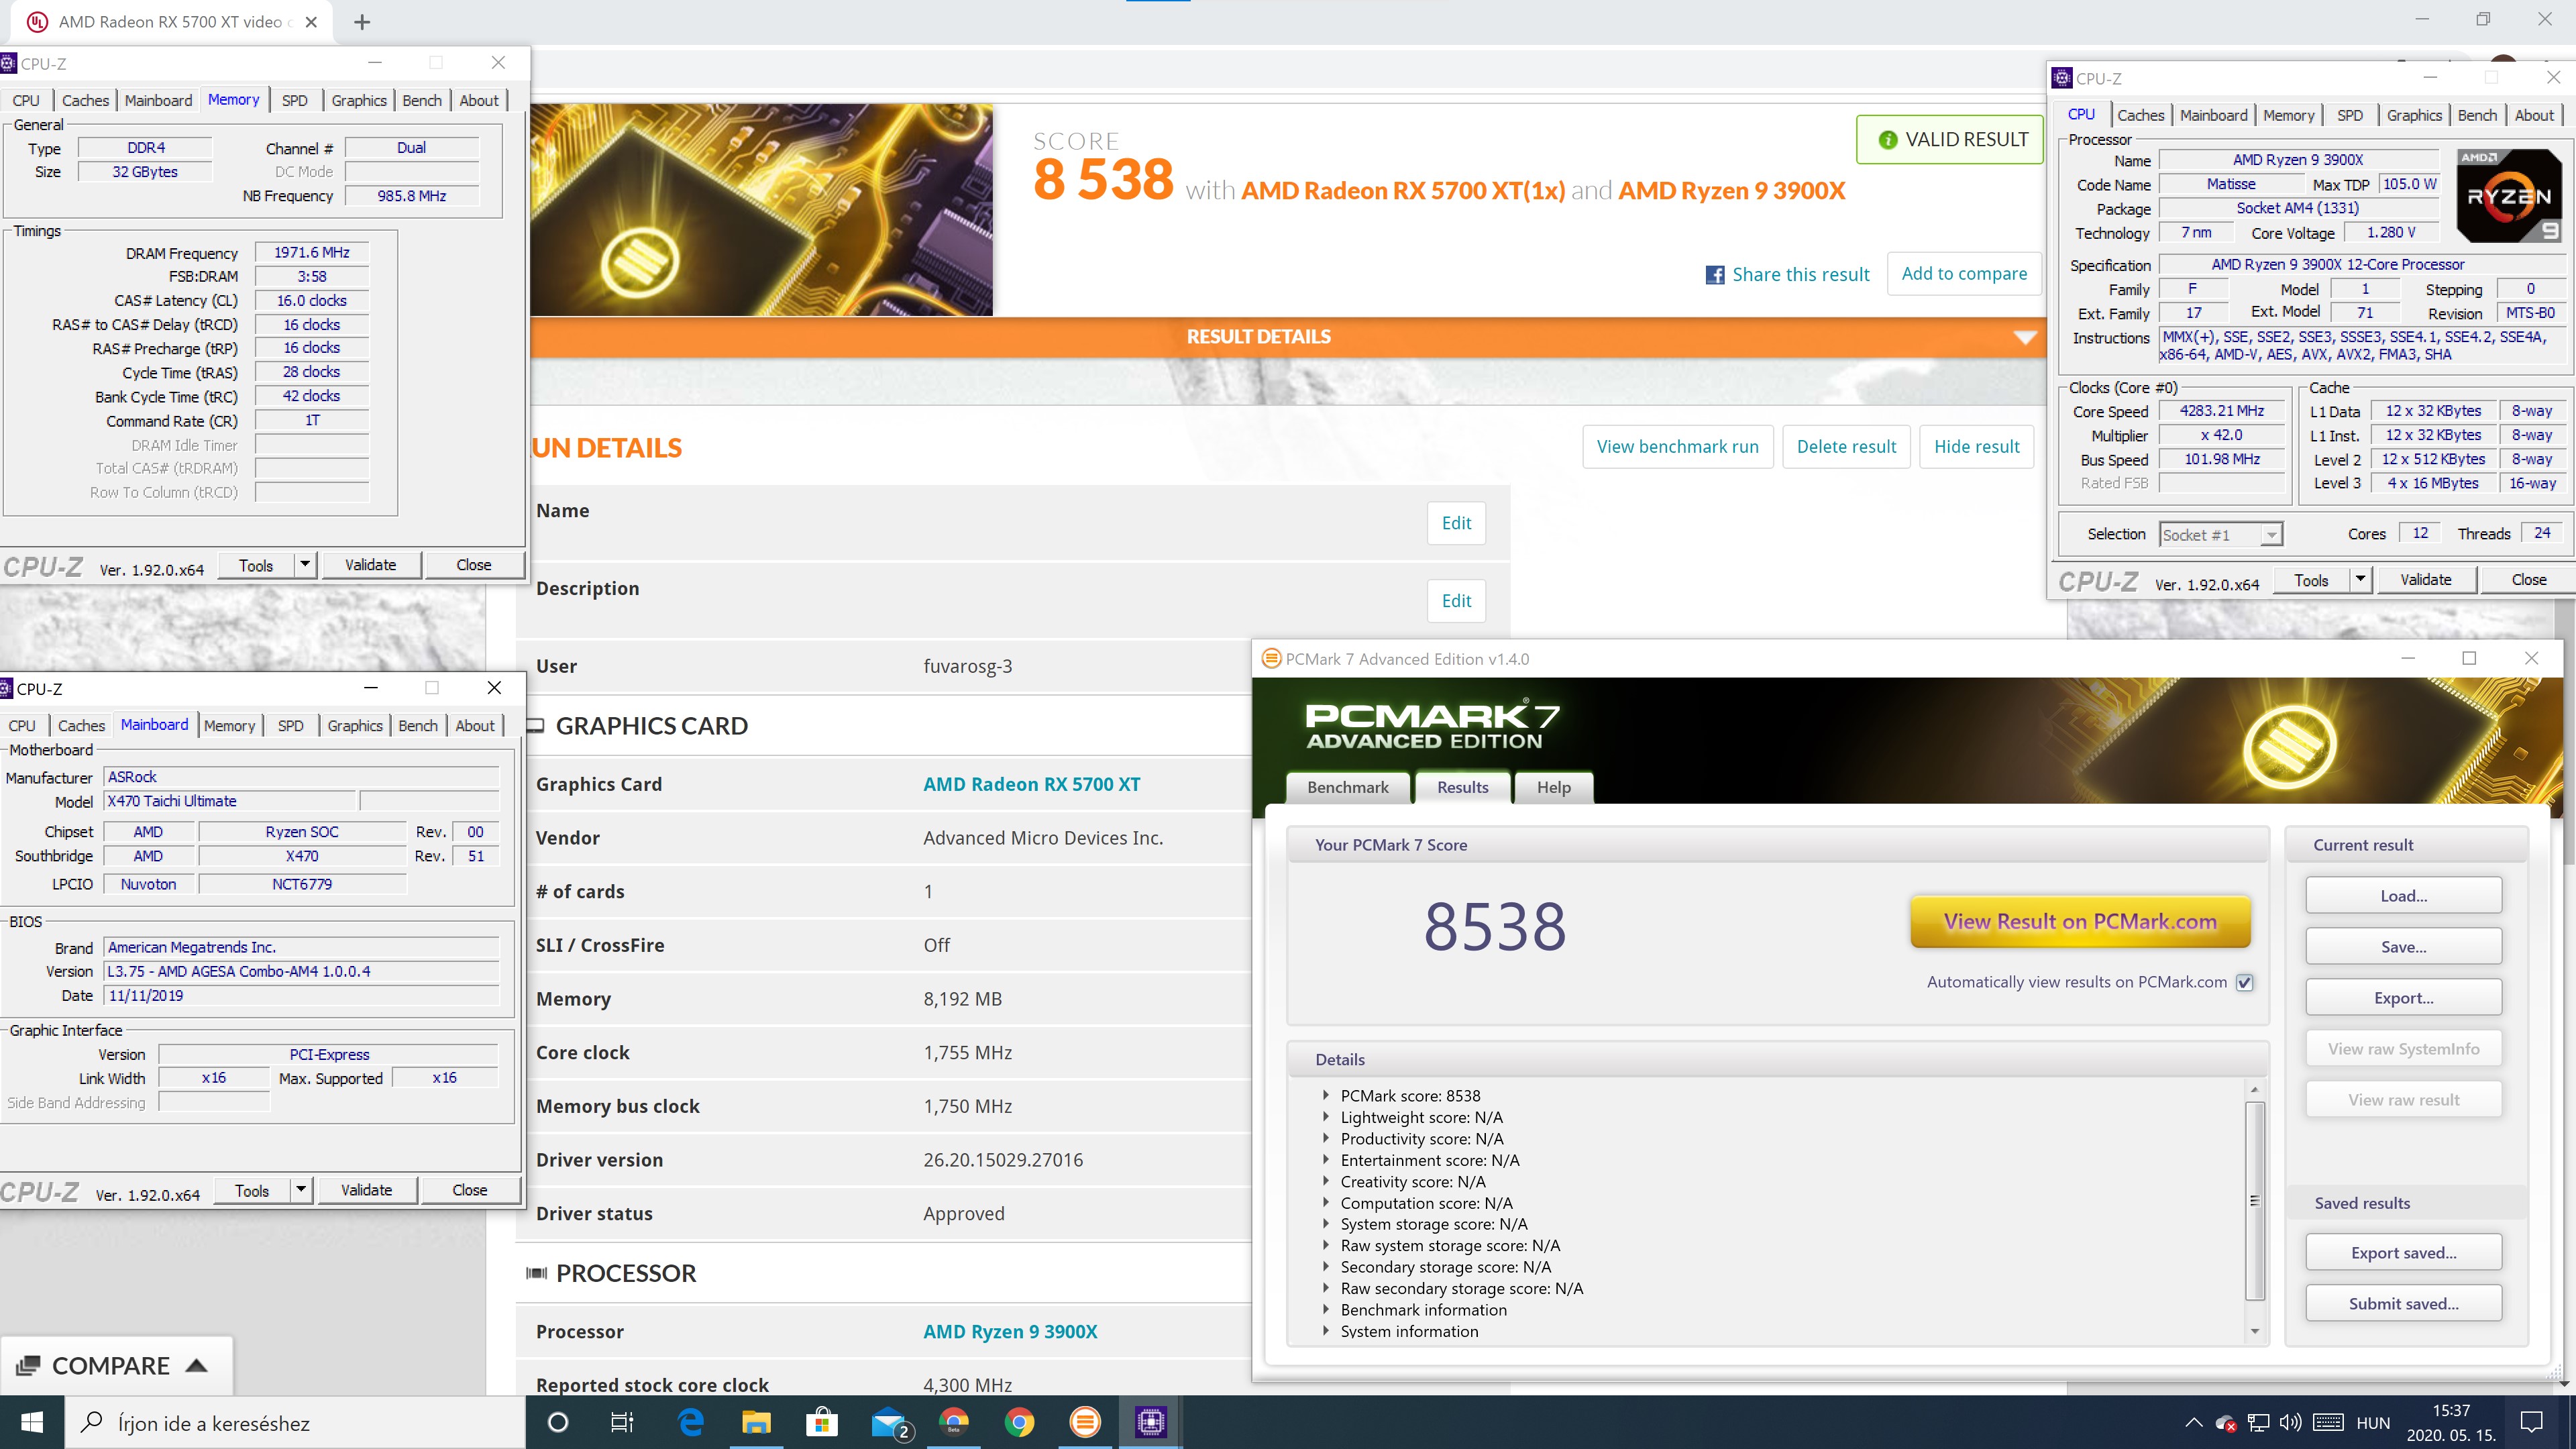Close the AMD Radeon RX 5700 XT browser tab
The image size is (2576, 1449).
click(x=311, y=22)
